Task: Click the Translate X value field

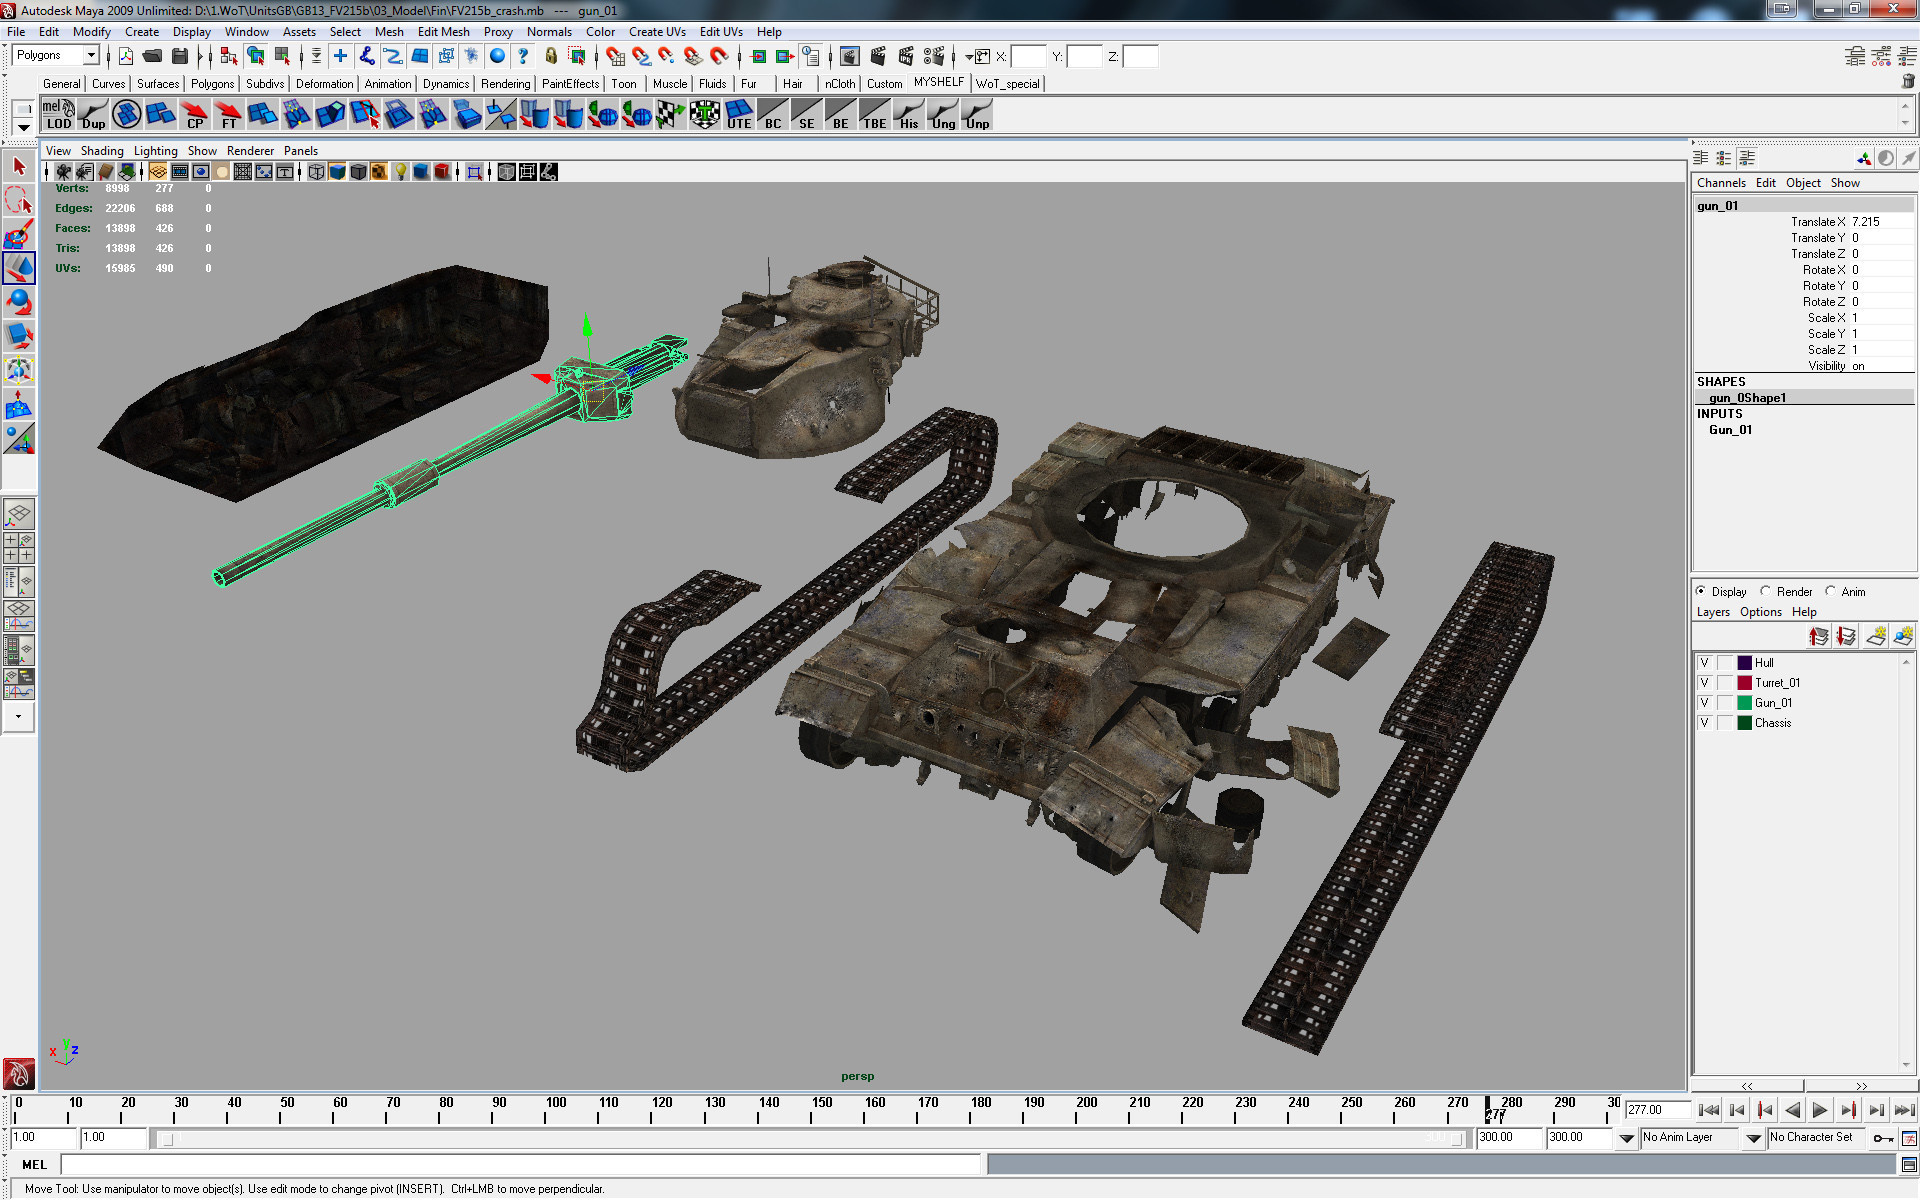Action: [1878, 222]
